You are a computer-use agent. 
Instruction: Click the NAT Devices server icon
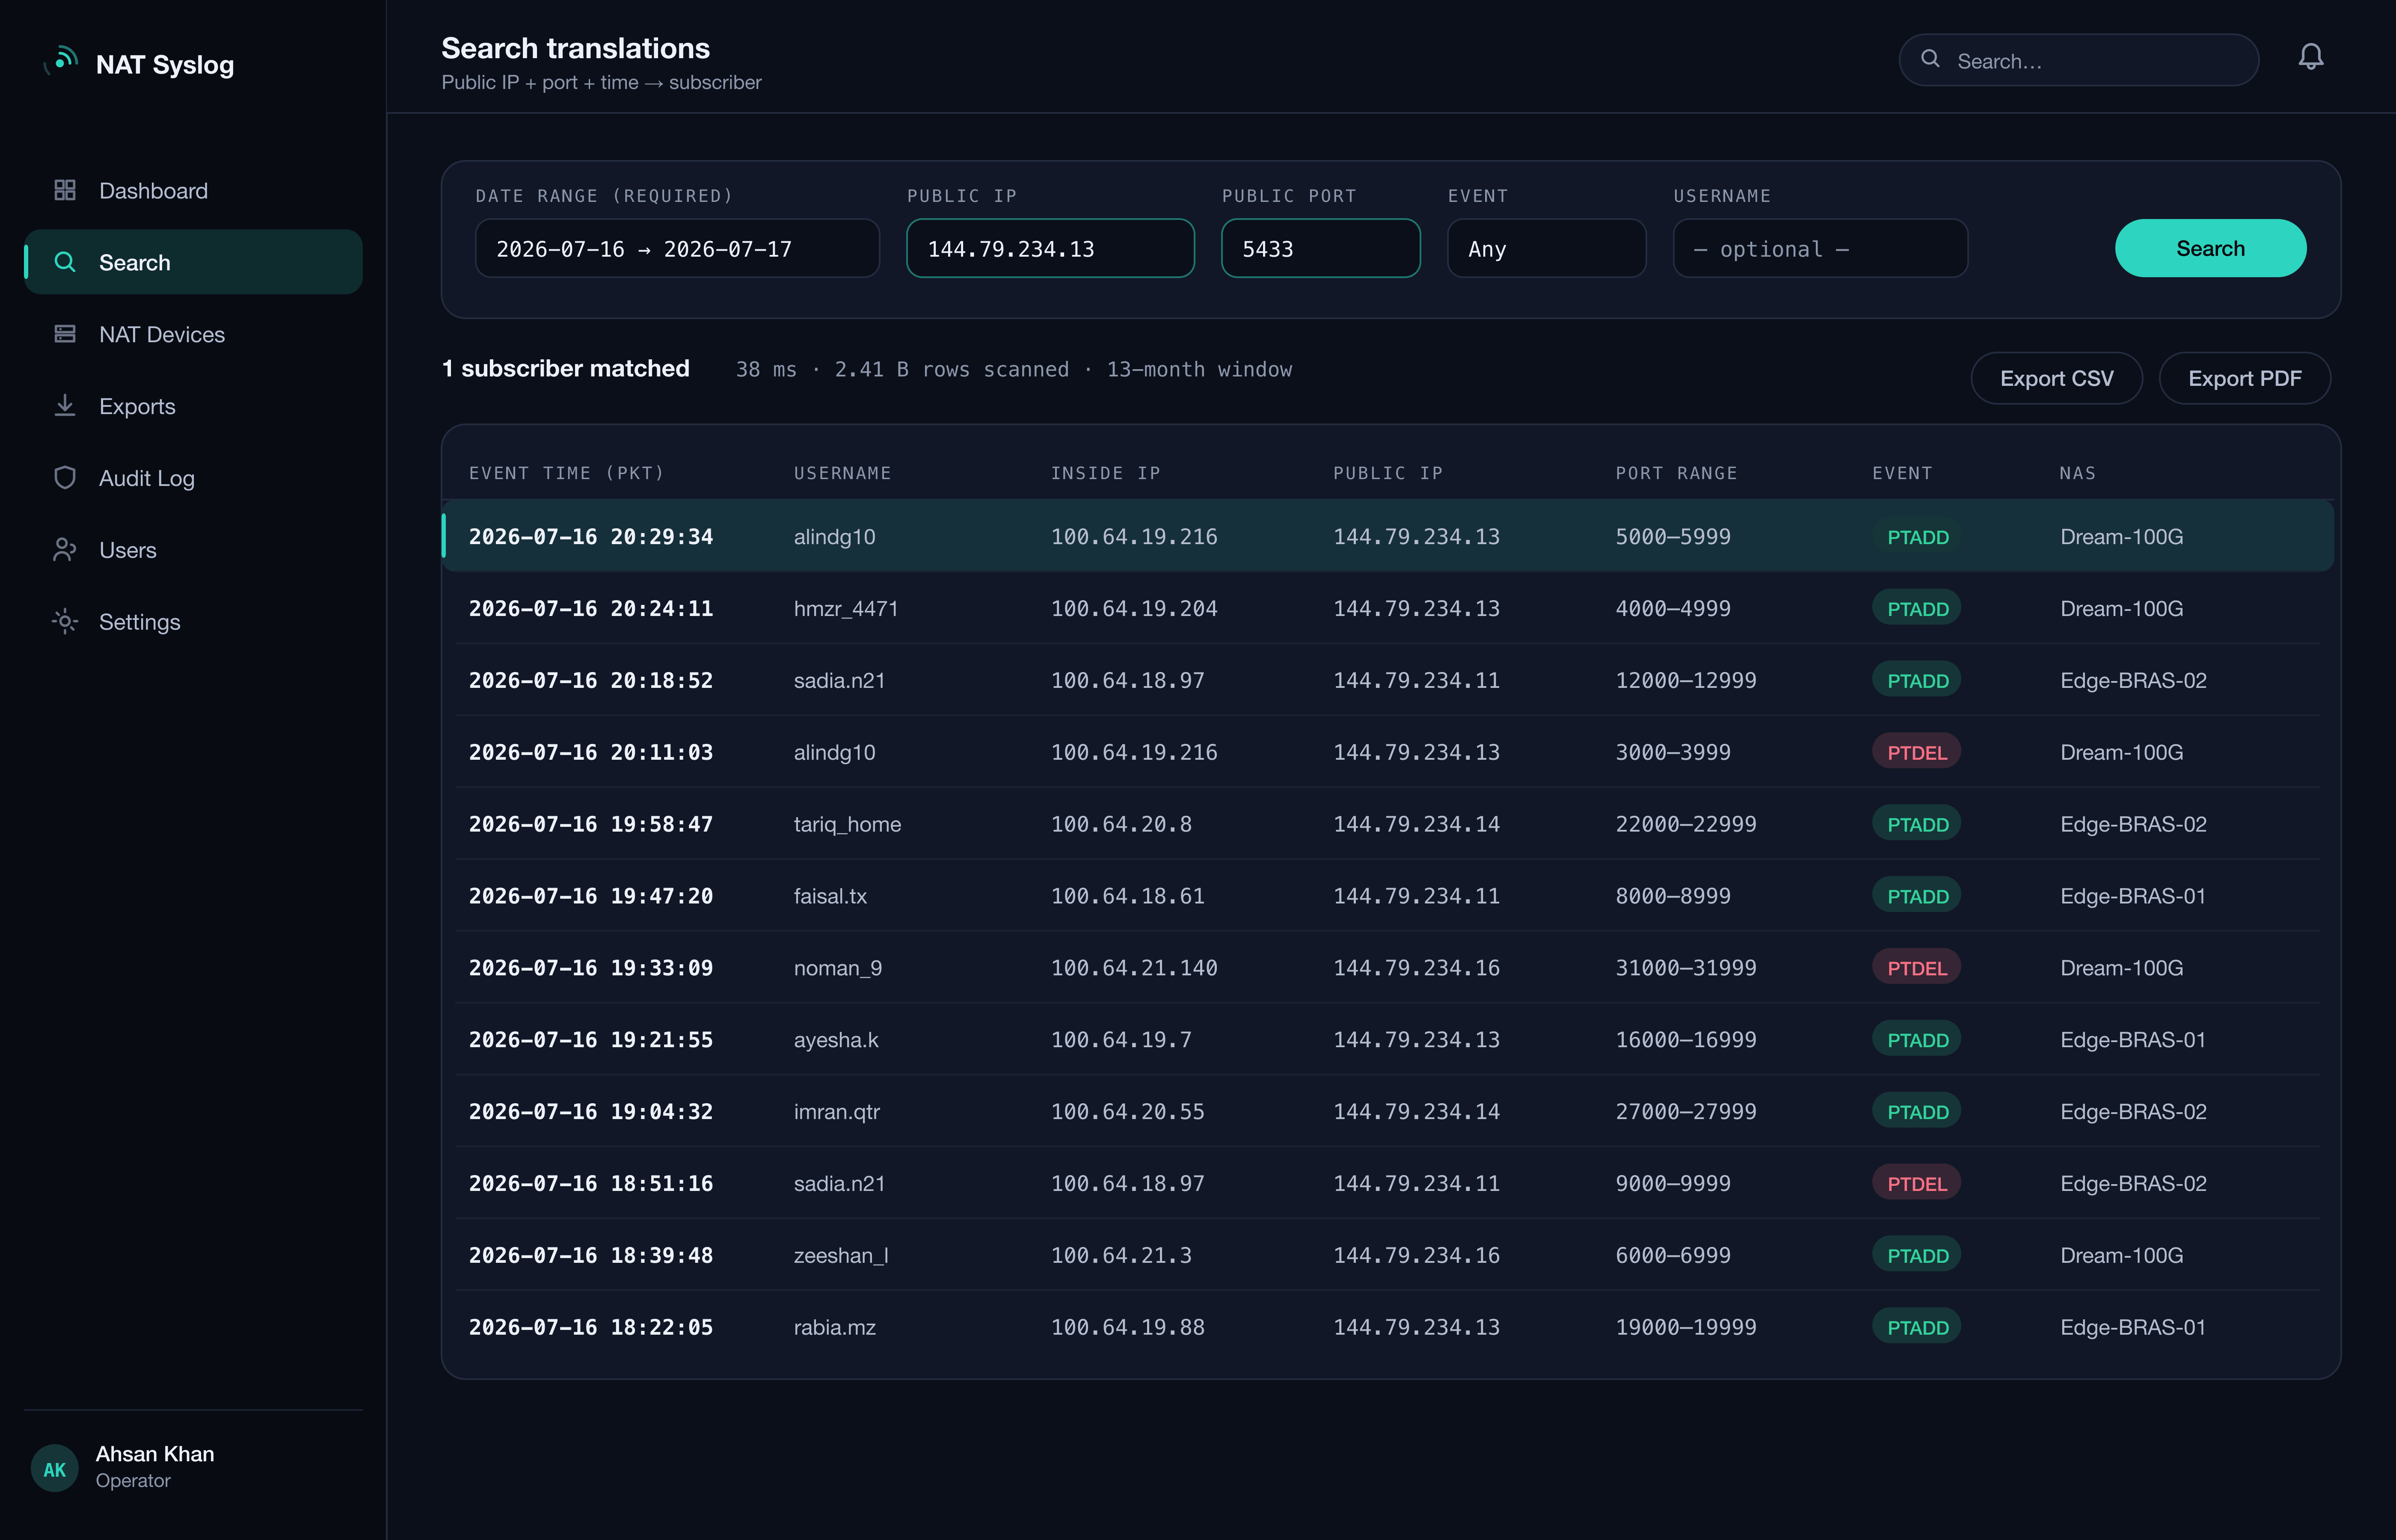pyautogui.click(x=65, y=334)
